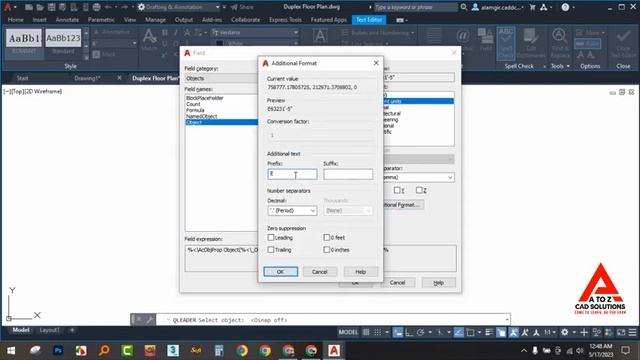Screen dimensions: 640x360
Task: Open the Help question mark icon
Action: tap(565, 7)
